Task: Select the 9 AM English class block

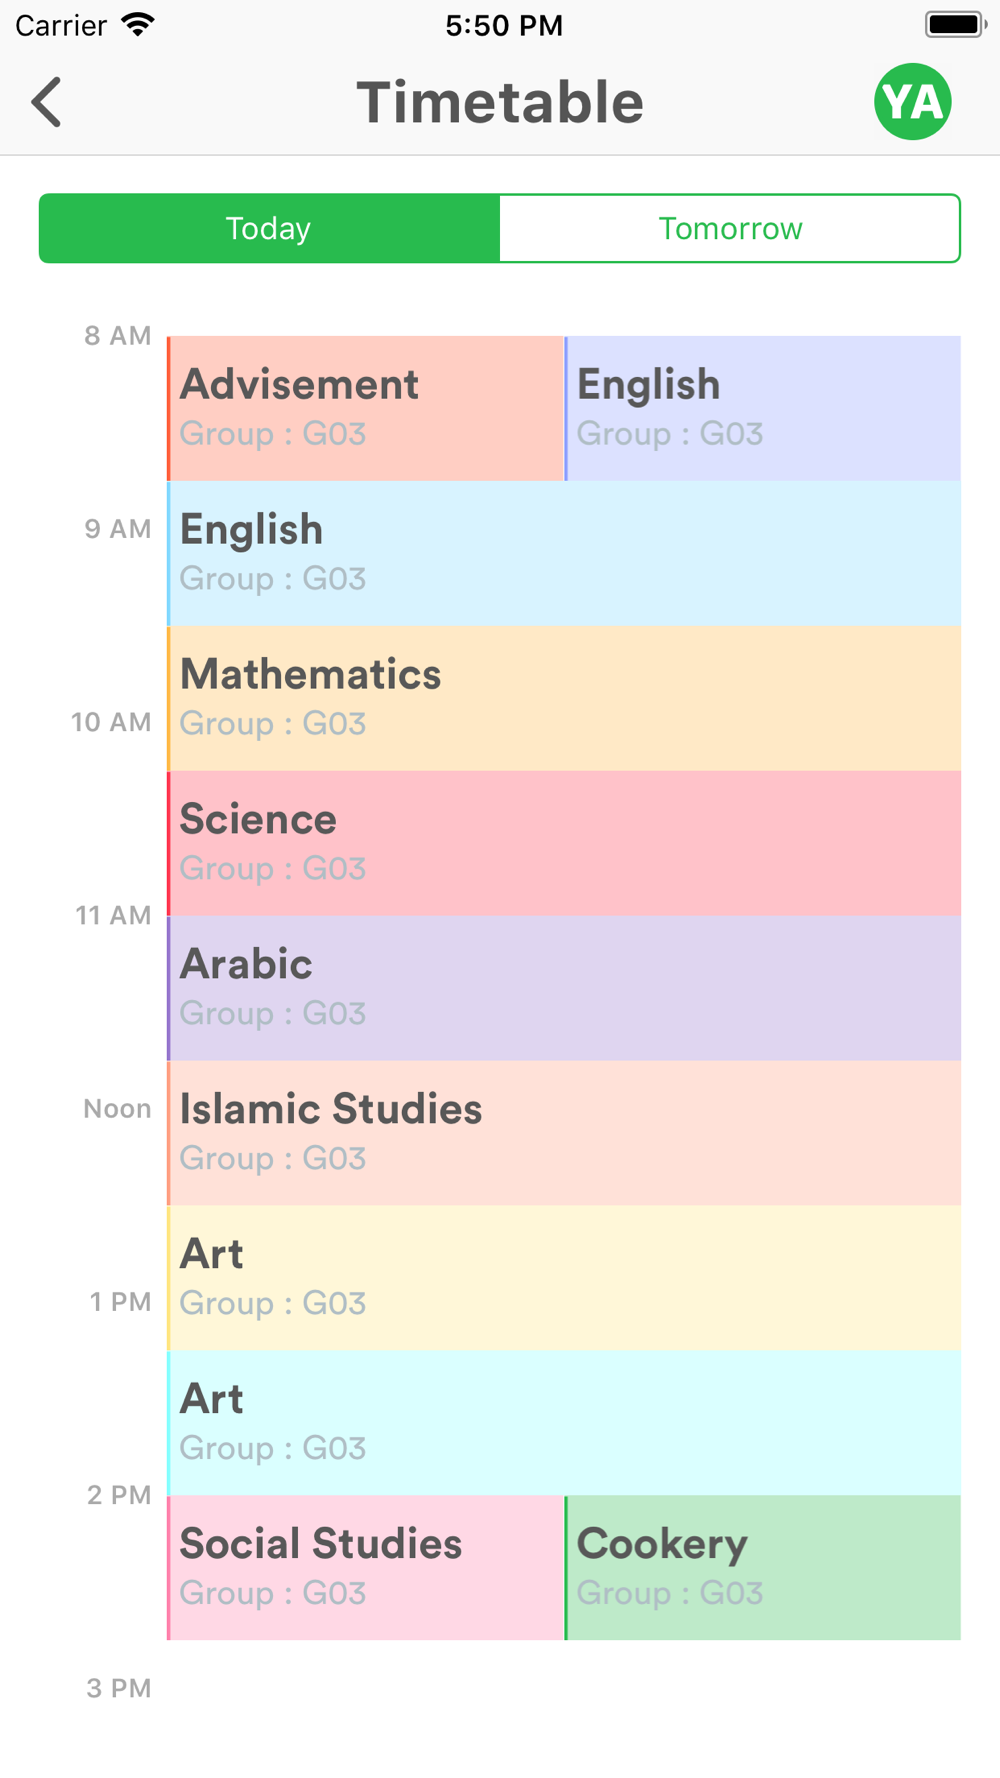Action: pos(564,553)
